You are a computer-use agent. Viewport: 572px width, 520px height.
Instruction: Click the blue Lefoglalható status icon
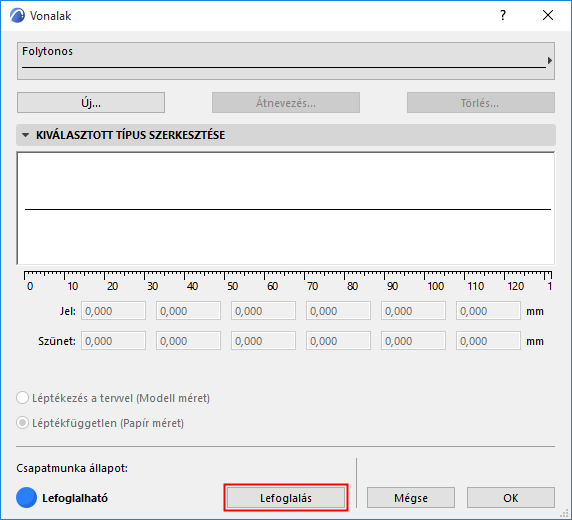pos(26,498)
